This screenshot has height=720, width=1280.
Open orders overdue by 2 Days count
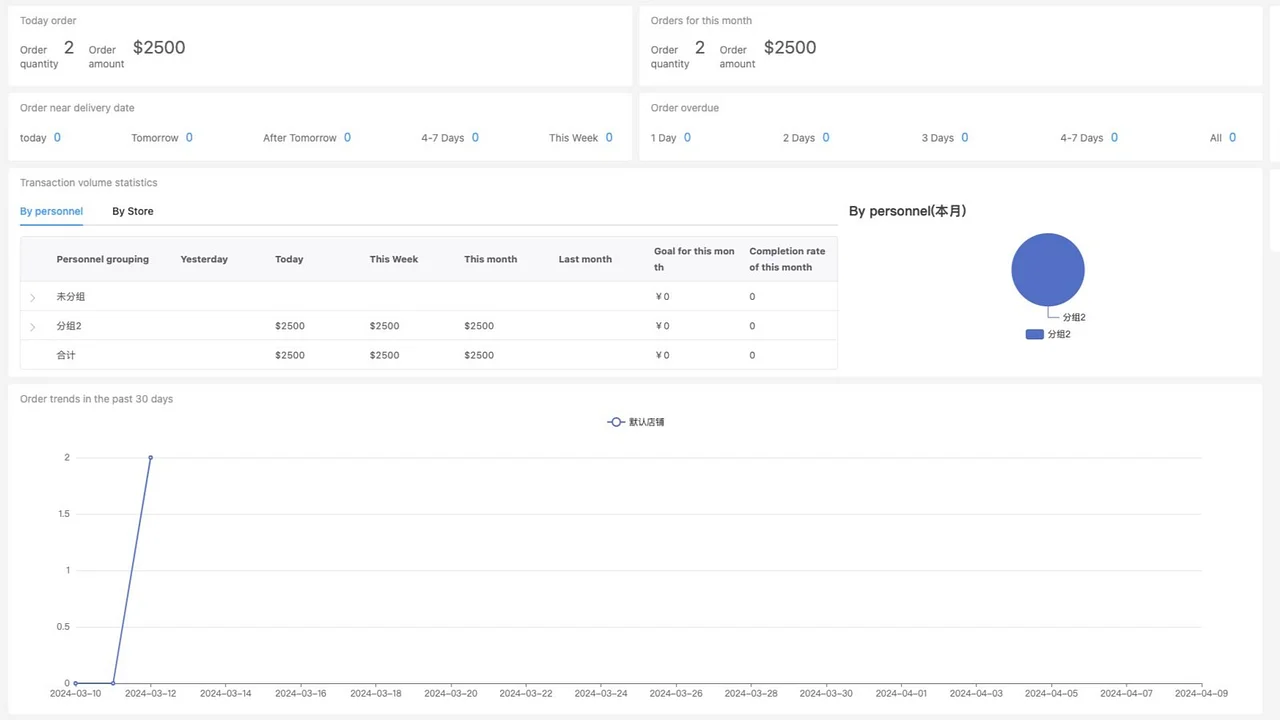click(826, 138)
